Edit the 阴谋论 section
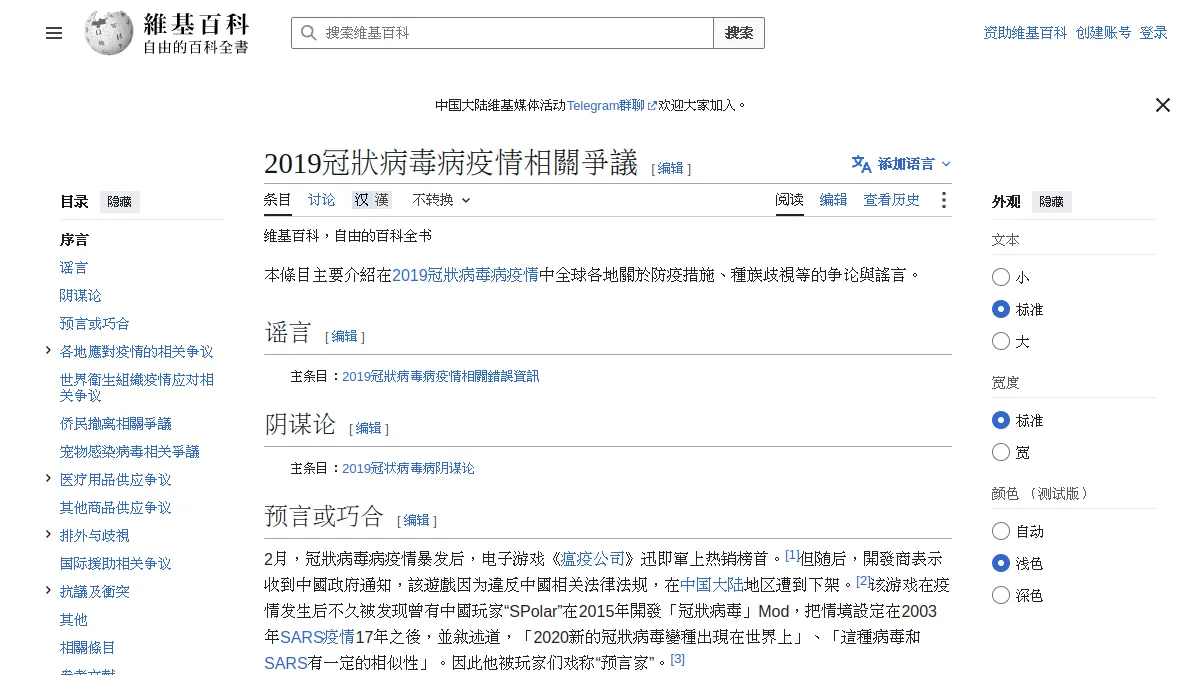The height and width of the screenshot is (675, 1200). [369, 428]
